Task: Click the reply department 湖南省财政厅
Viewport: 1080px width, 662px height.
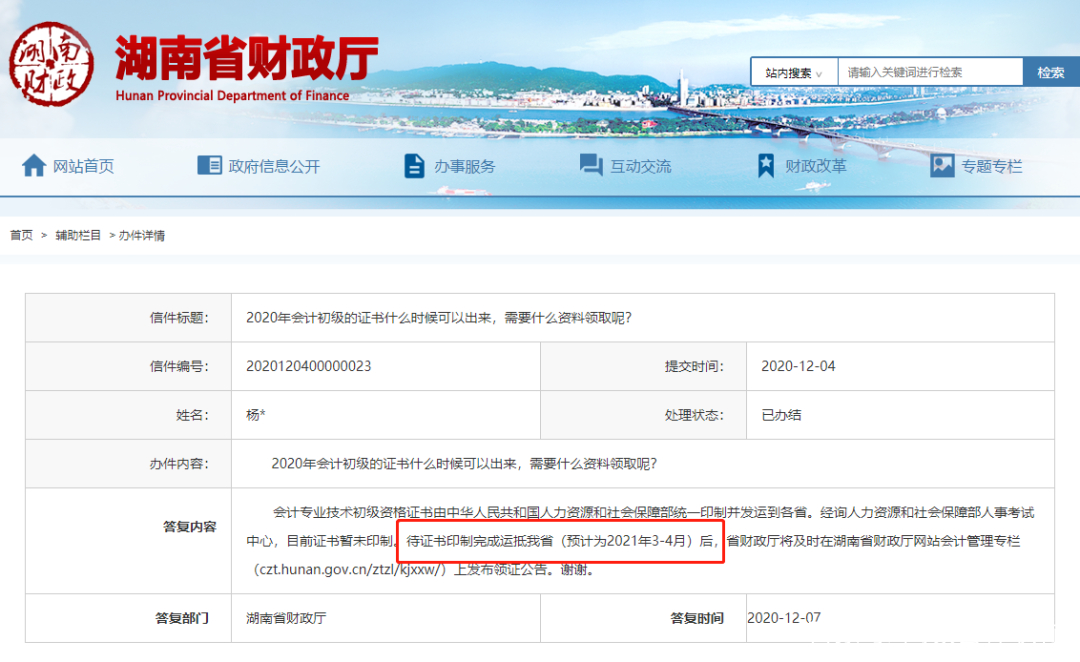Action: 286,618
